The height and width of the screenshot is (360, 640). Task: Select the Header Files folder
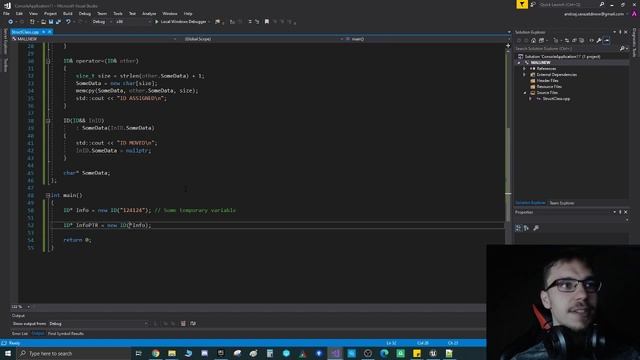tap(547, 80)
